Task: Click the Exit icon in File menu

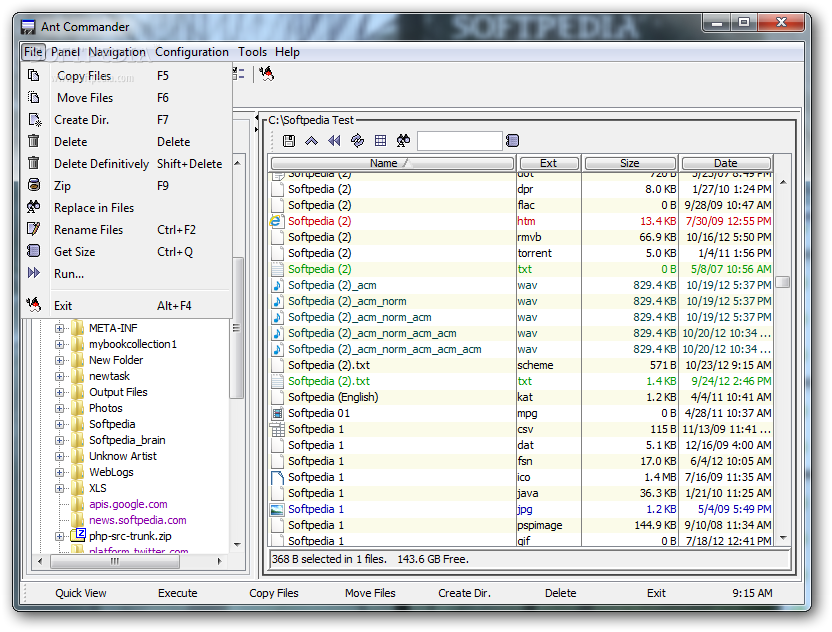Action: pos(33,305)
